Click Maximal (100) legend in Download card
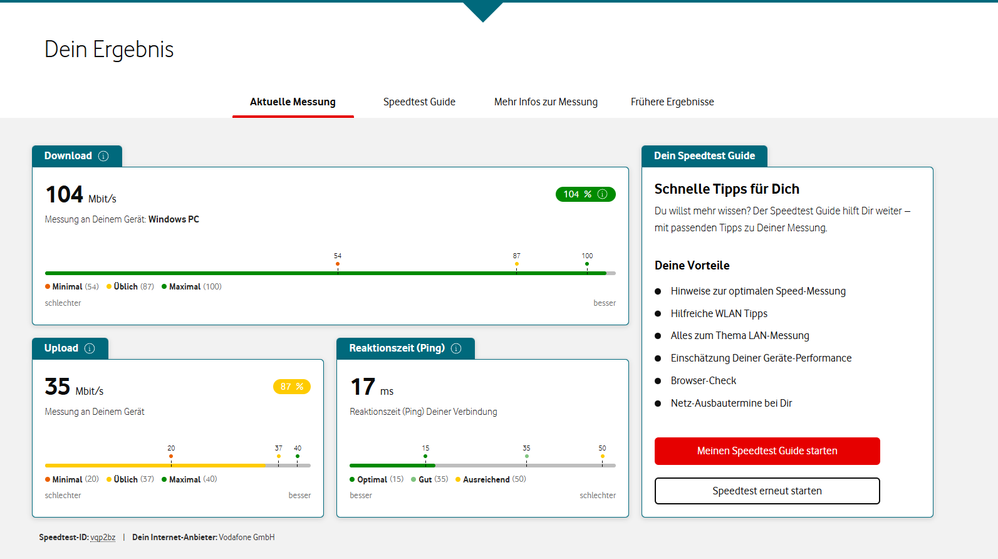Image resolution: width=998 pixels, height=559 pixels. [192, 287]
